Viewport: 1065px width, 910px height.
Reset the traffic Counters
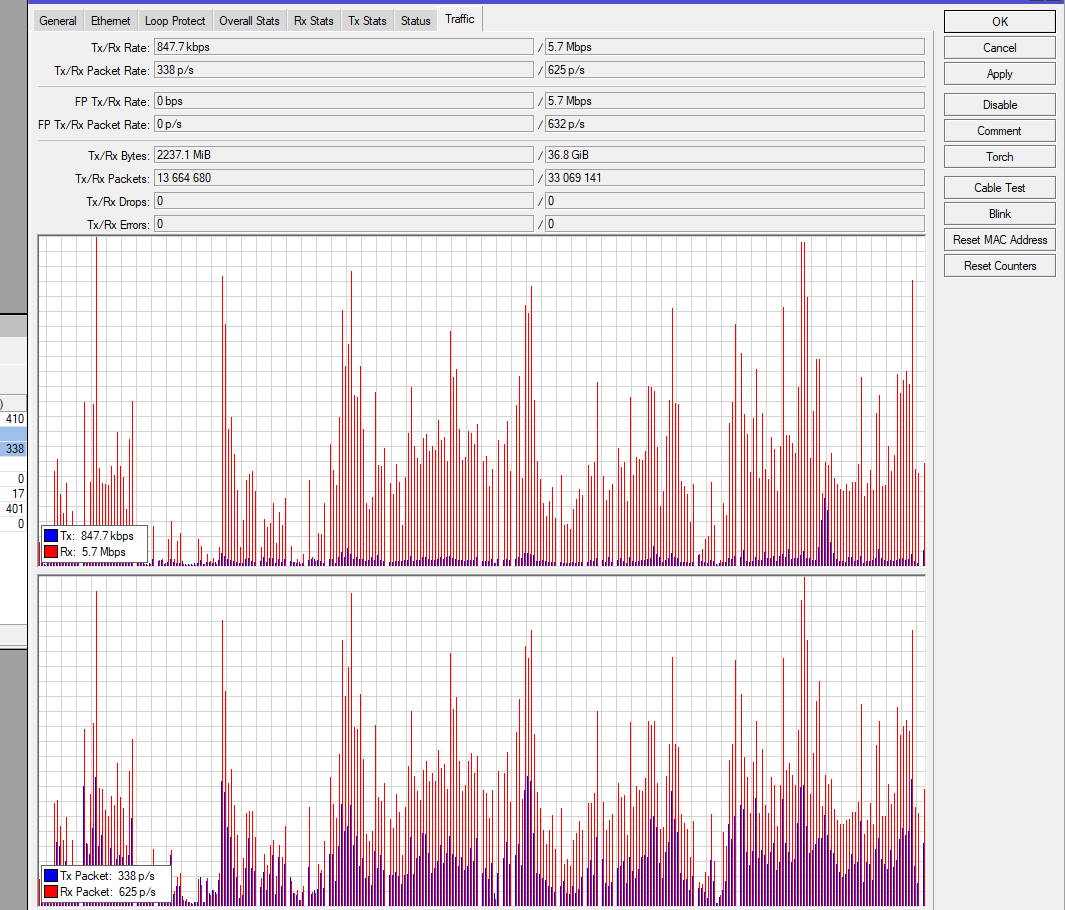coord(999,266)
